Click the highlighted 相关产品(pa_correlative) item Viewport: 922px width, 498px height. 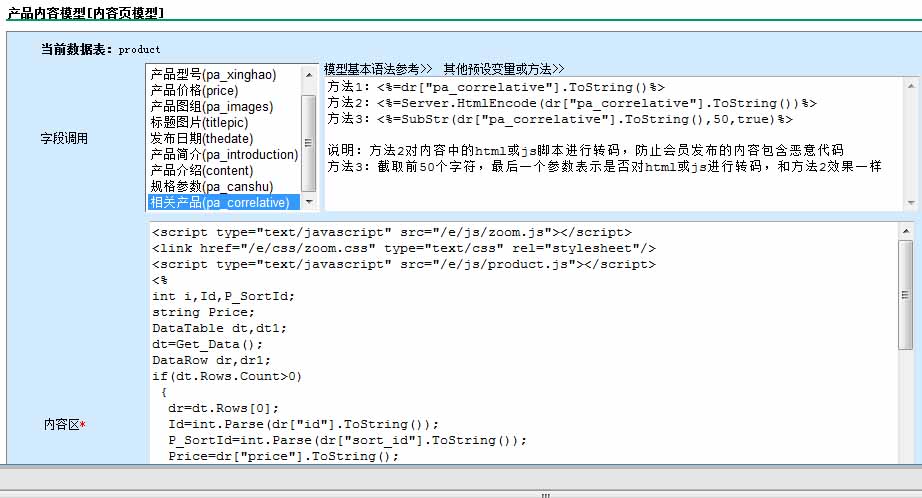[x=220, y=203]
